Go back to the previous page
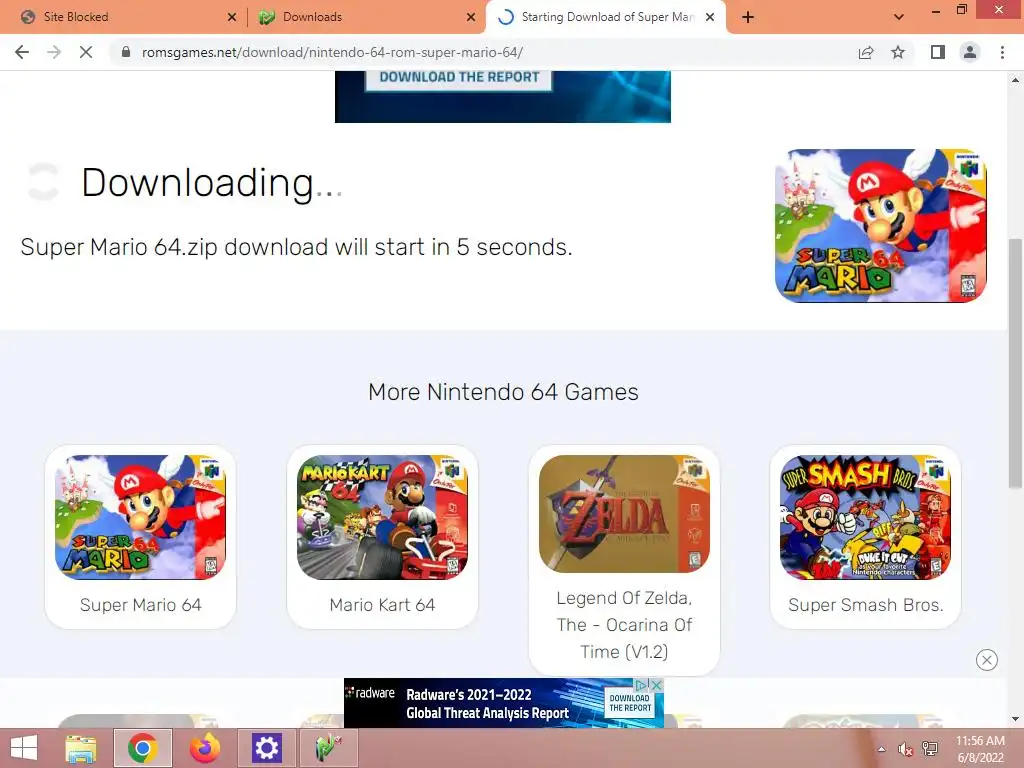The width and height of the screenshot is (1024, 768). pyautogui.click(x=22, y=52)
